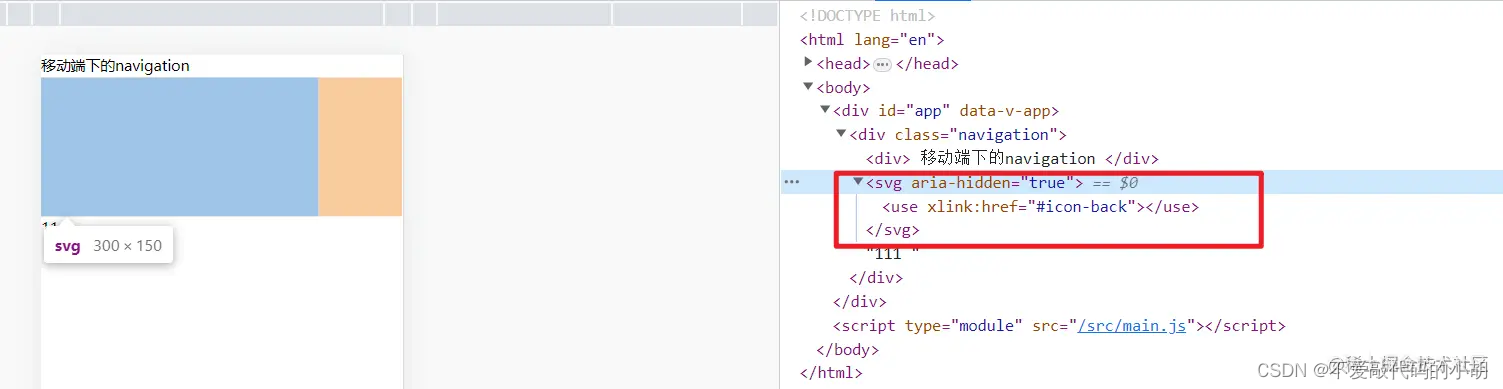The width and height of the screenshot is (1503, 389).
Task: Click the lang "en" attribute value
Action: [914, 40]
